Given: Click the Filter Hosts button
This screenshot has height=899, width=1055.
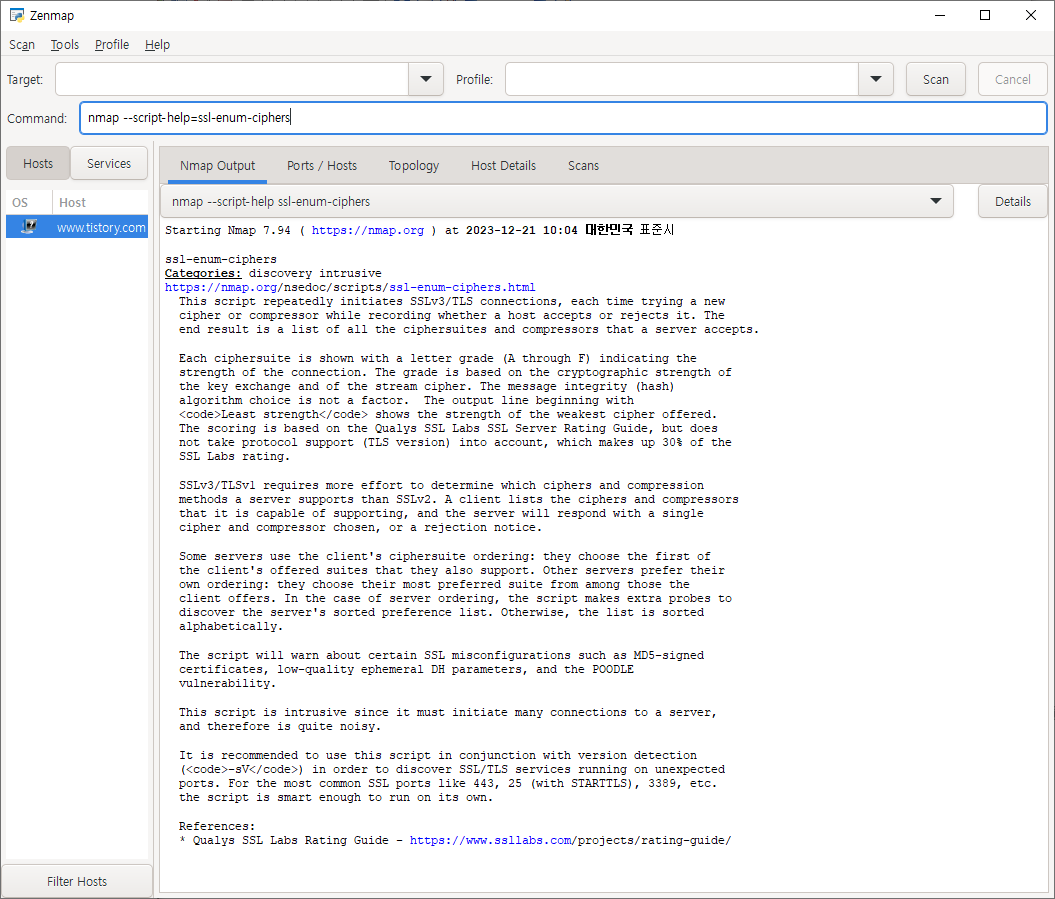Looking at the screenshot, I should pyautogui.click(x=77, y=882).
